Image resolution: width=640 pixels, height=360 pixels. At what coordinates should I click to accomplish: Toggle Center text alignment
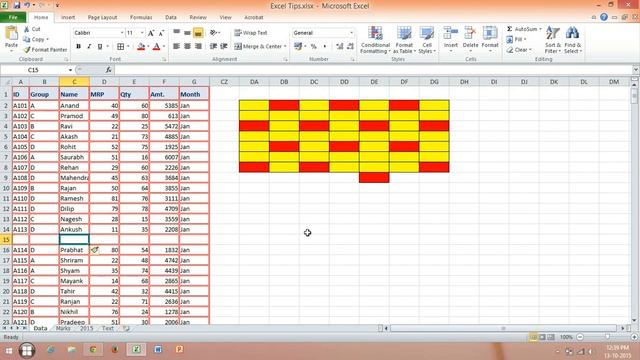click(x=187, y=47)
